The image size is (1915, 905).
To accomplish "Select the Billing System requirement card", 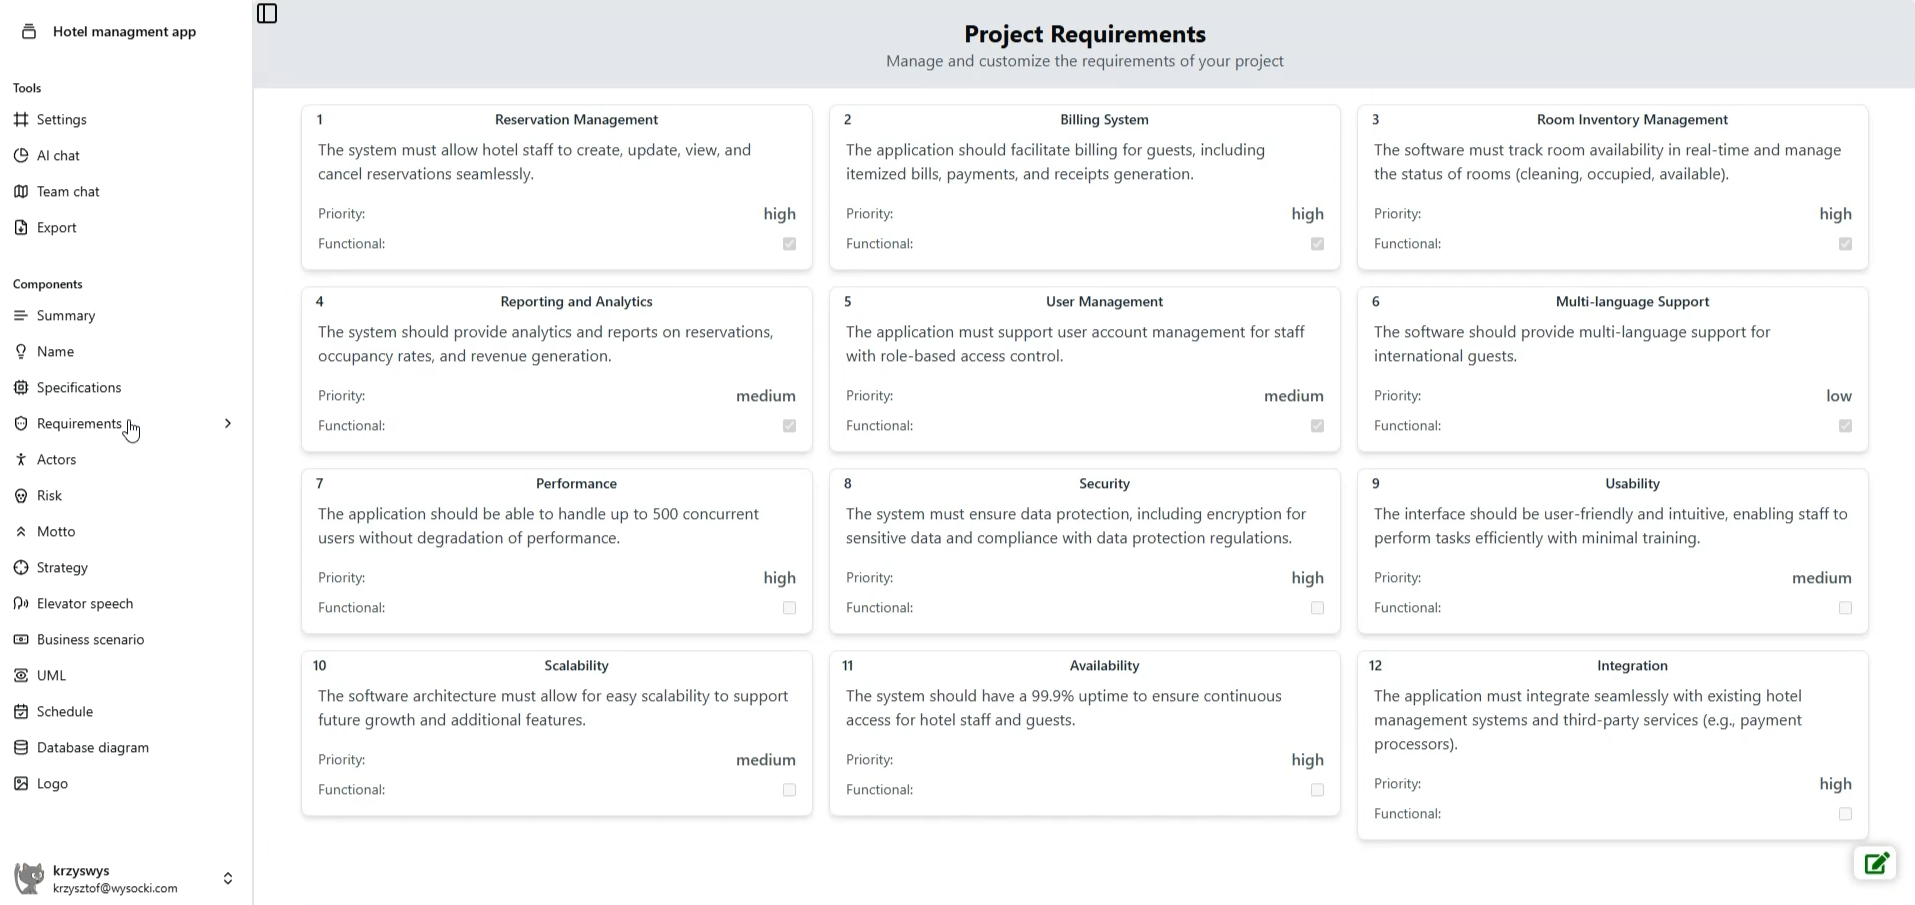I will (x=1084, y=187).
